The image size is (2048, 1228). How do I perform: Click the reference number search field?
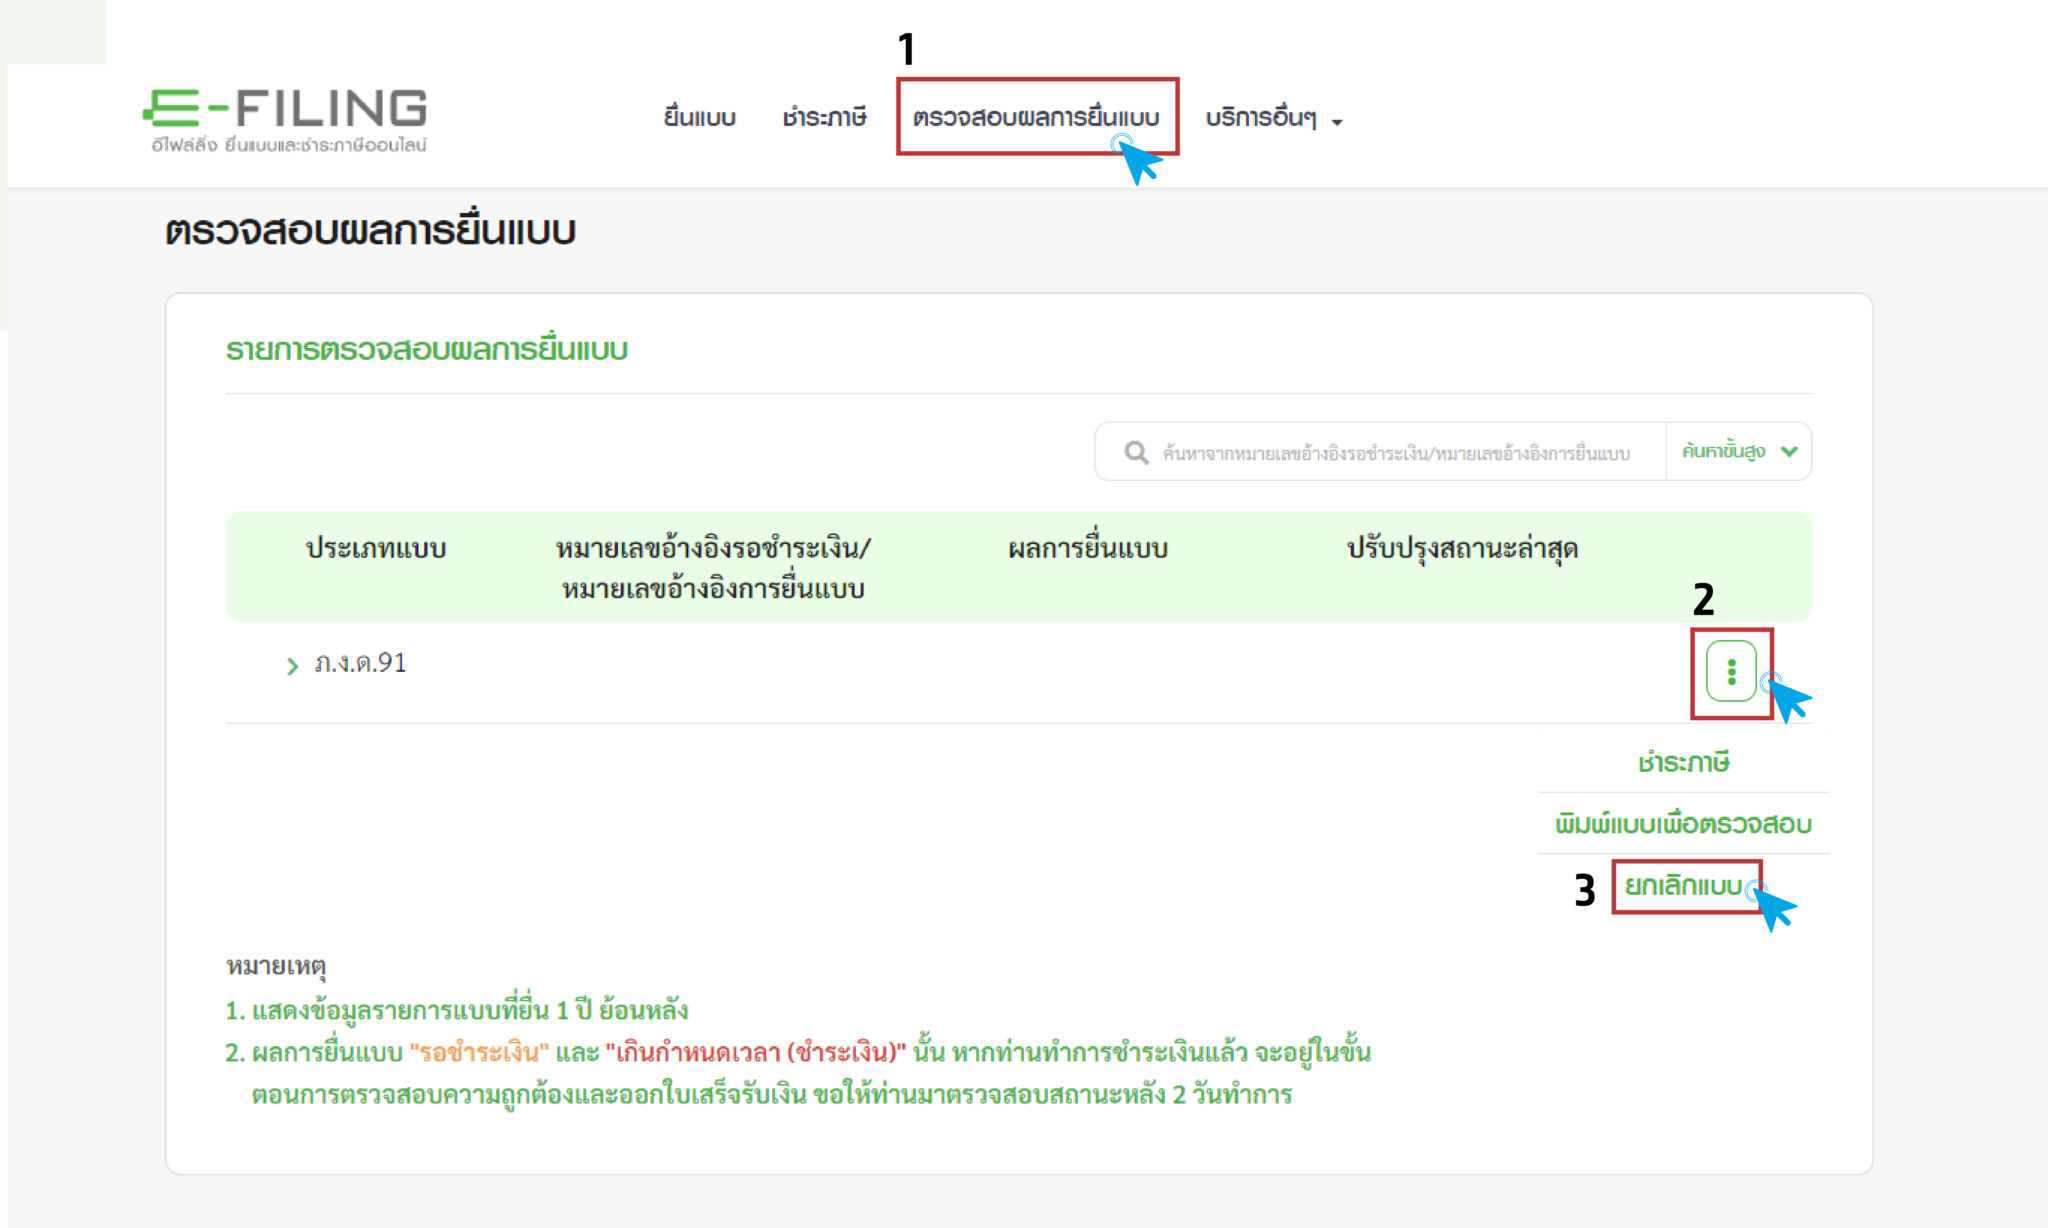pos(1400,451)
